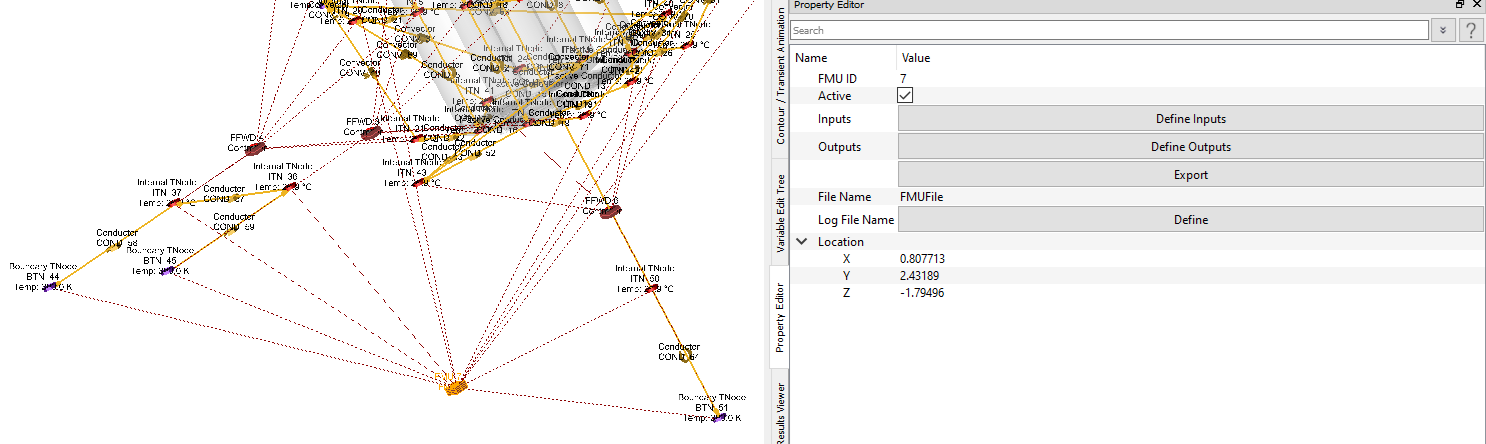Float the Property Editor panel

[1460, 5]
